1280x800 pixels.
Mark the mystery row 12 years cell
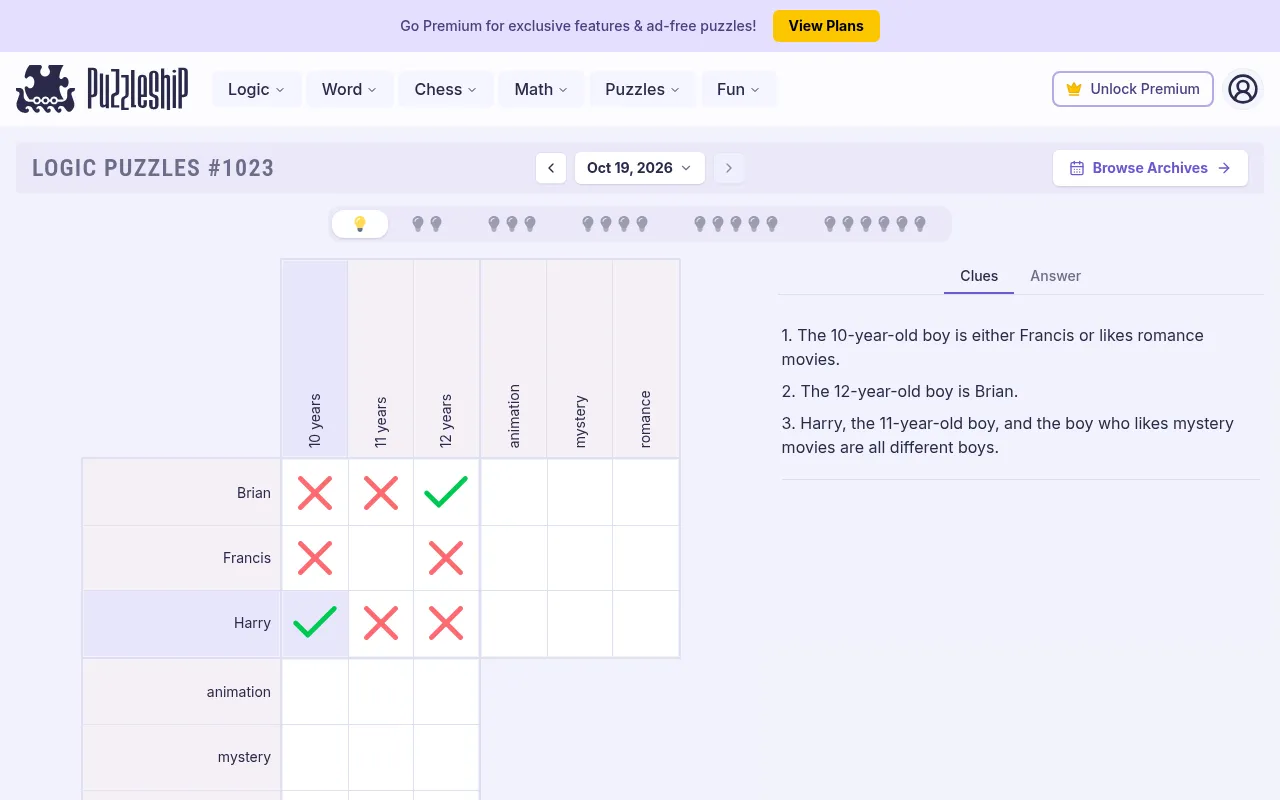pyautogui.click(x=446, y=757)
